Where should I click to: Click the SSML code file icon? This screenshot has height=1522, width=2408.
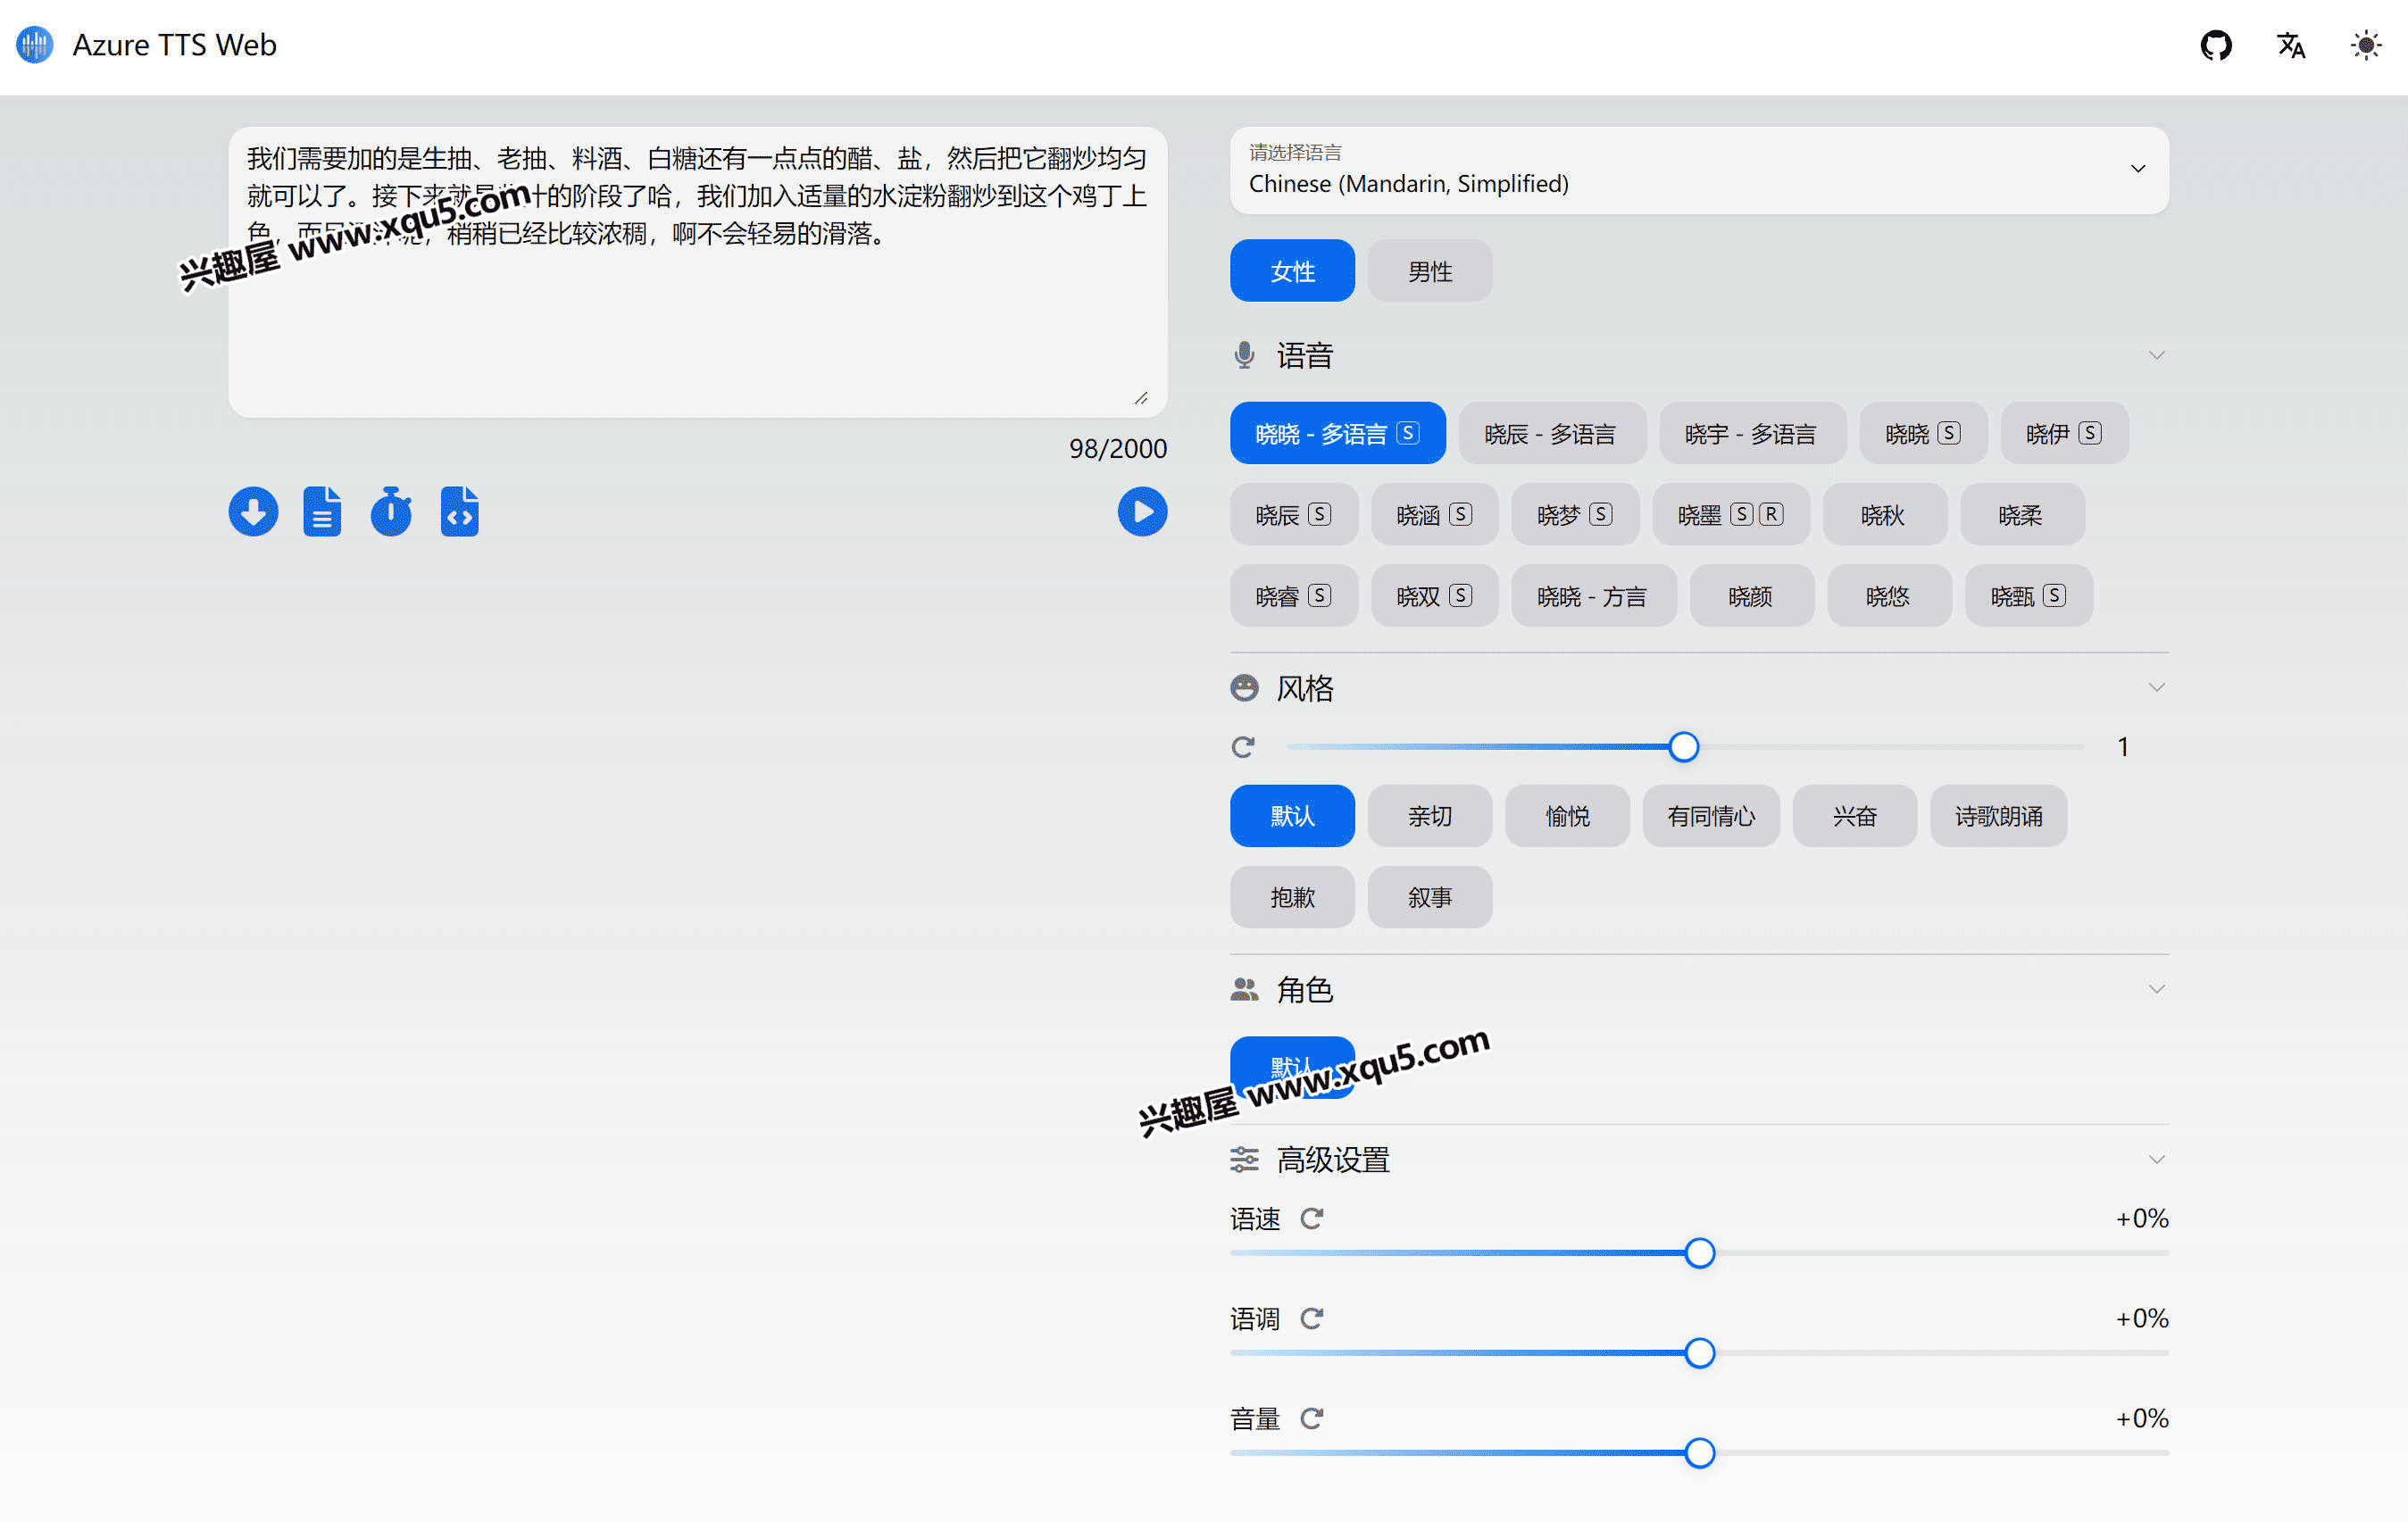point(460,512)
